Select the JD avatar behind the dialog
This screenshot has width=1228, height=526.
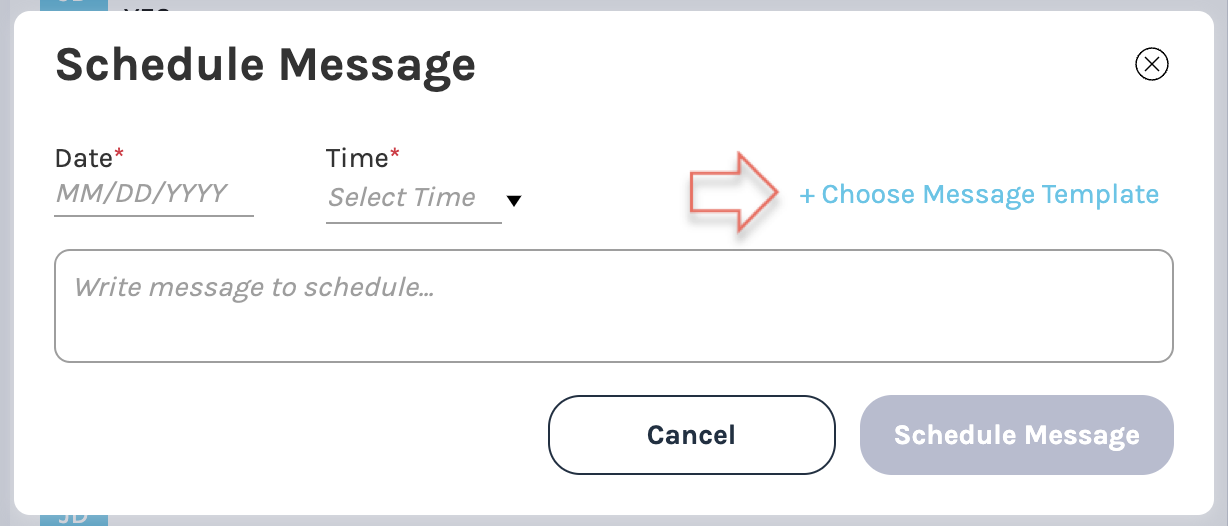pos(74,518)
